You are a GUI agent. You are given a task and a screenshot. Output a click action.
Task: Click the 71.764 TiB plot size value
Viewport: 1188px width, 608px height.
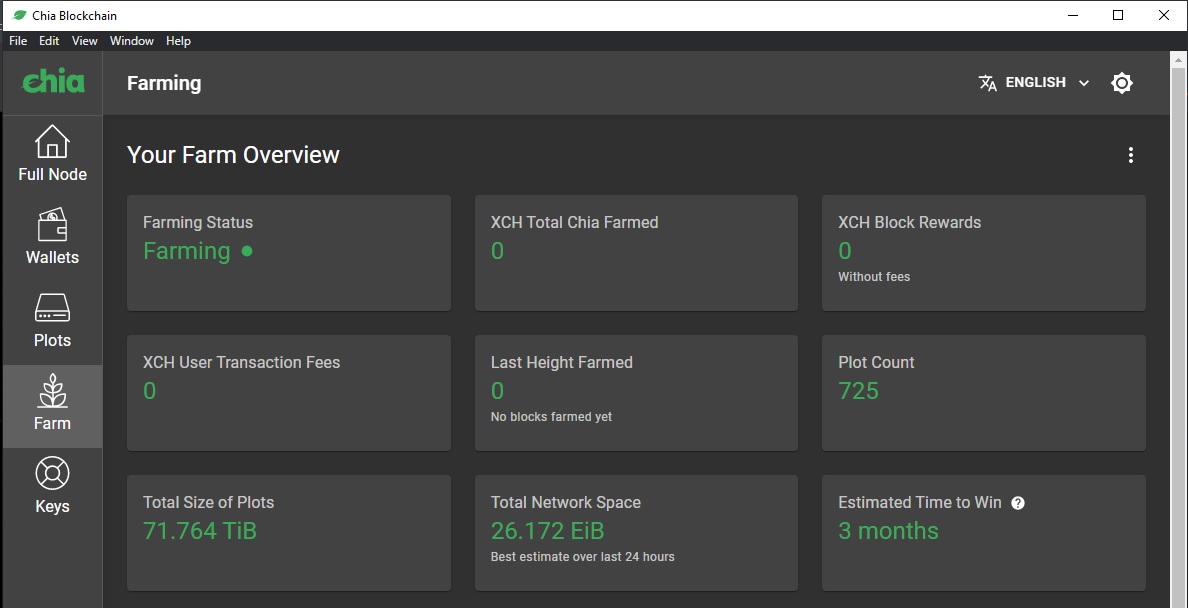point(200,531)
